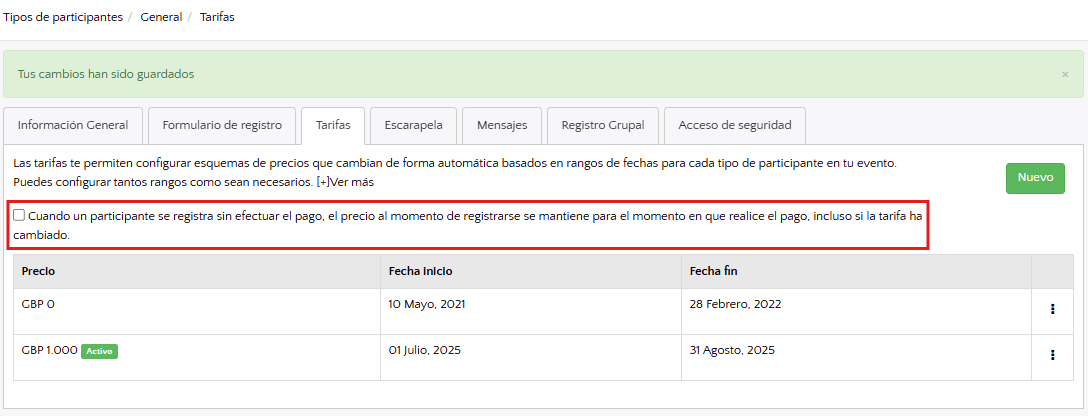Open the actions menu for GBP 1.000 tariff

click(1052, 354)
